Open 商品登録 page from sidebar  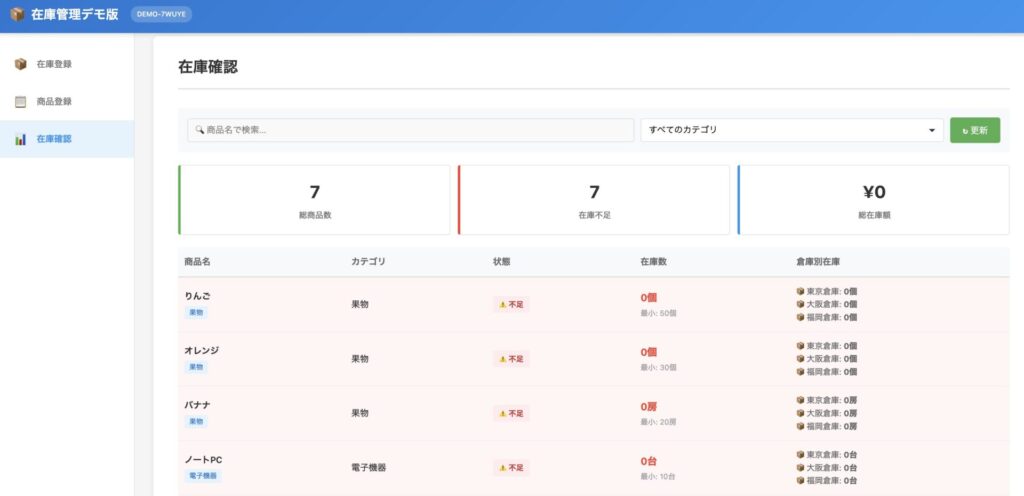(x=54, y=101)
